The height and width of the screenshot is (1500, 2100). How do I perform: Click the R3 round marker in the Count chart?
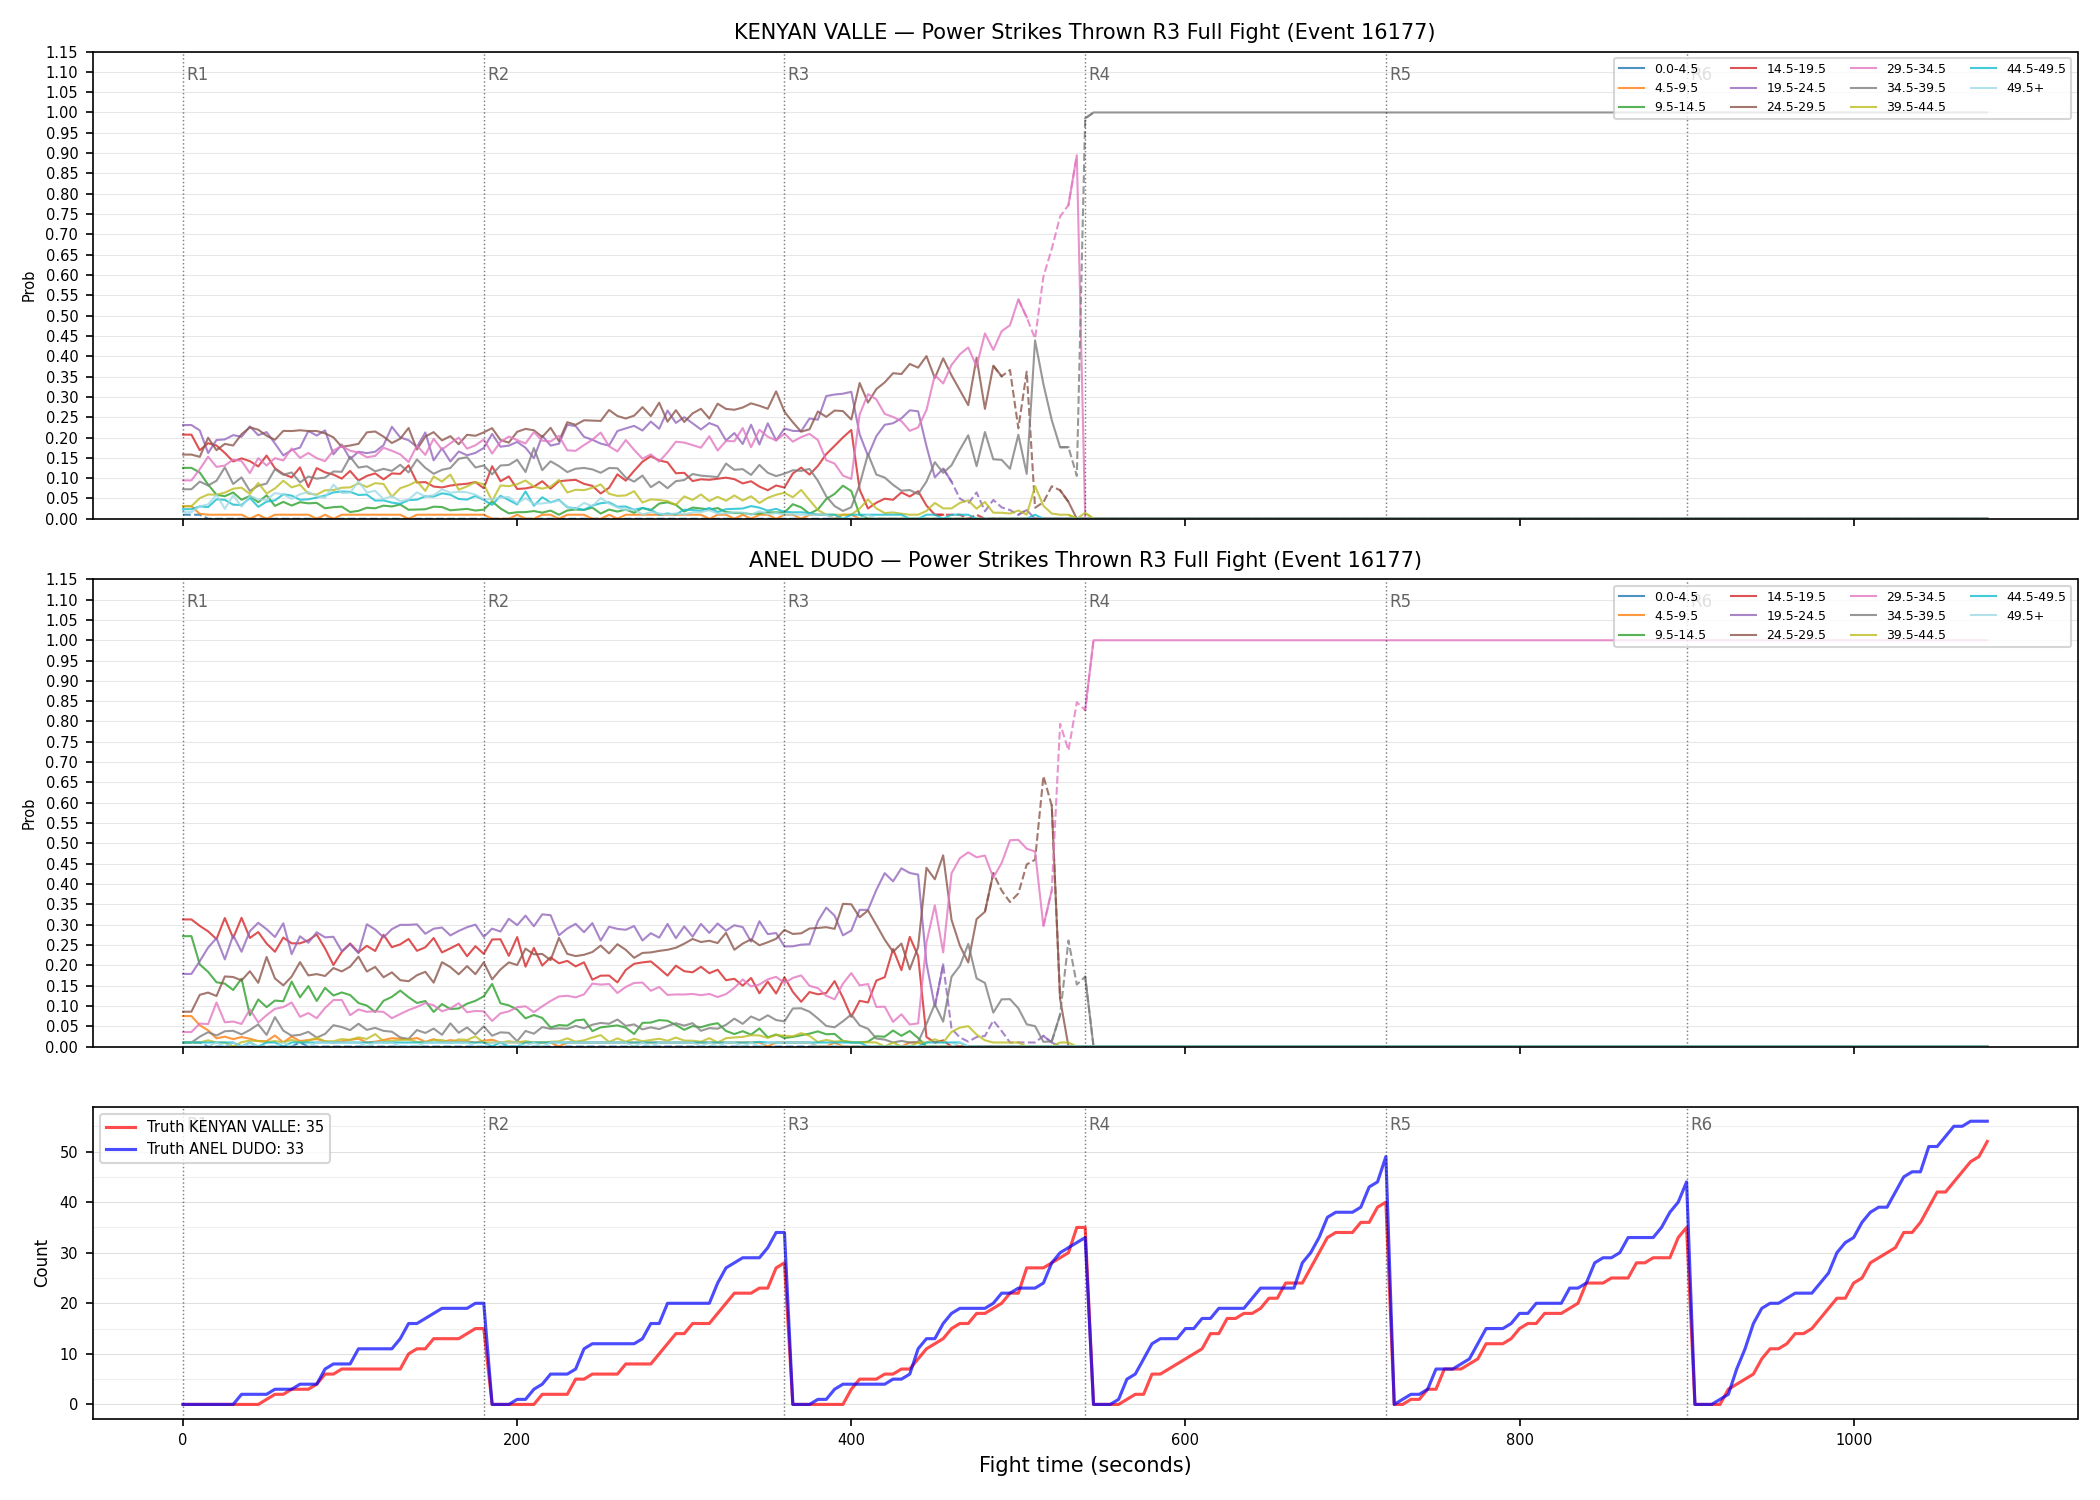click(x=798, y=1124)
